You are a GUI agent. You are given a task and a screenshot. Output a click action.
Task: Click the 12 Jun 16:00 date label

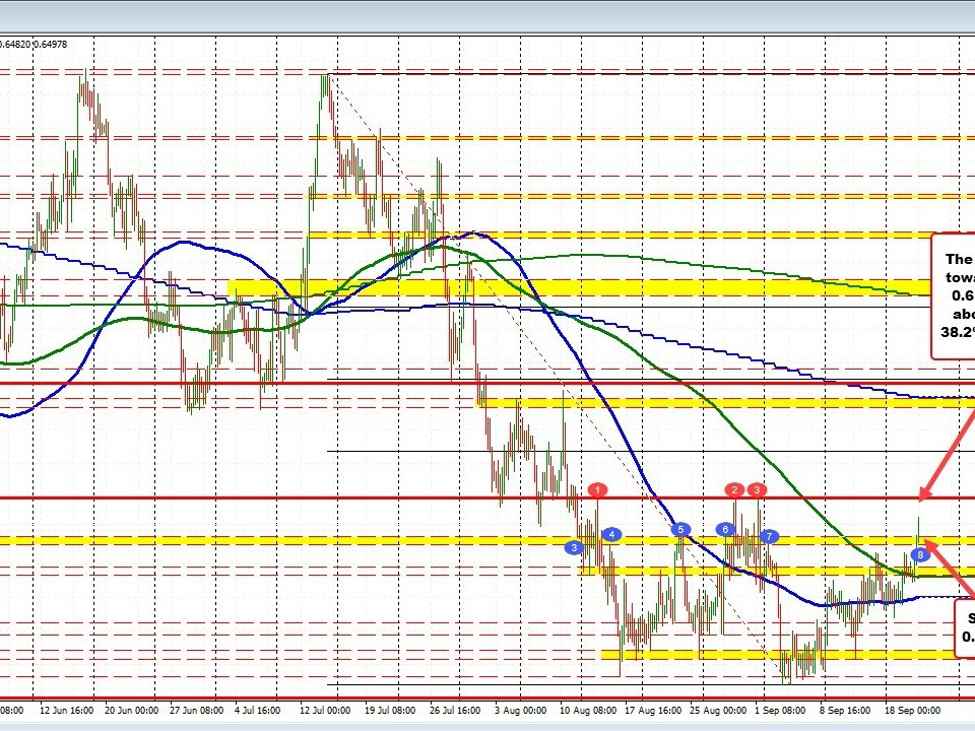[x=67, y=710]
